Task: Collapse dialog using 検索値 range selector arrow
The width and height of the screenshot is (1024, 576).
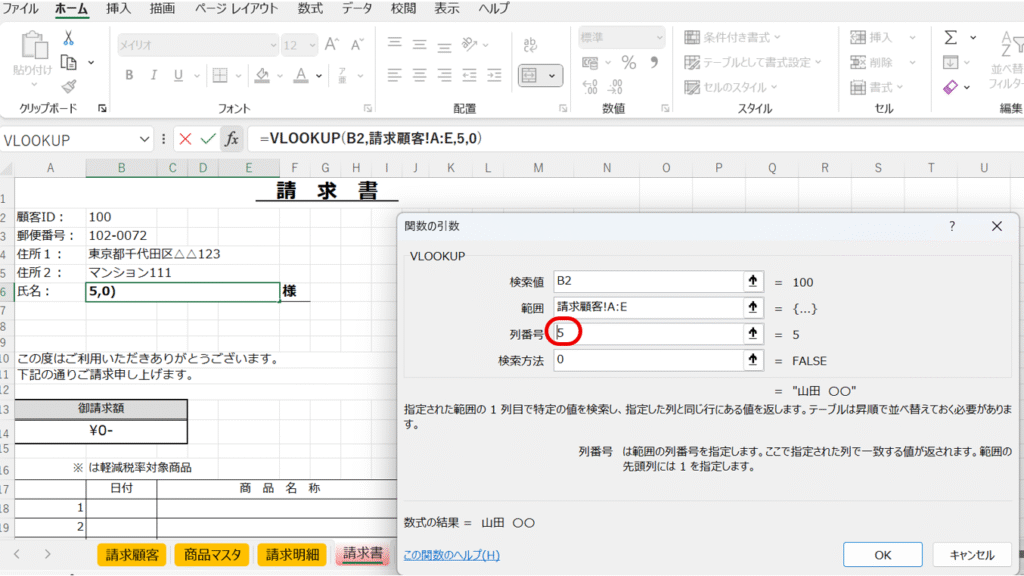Action: pos(753,283)
